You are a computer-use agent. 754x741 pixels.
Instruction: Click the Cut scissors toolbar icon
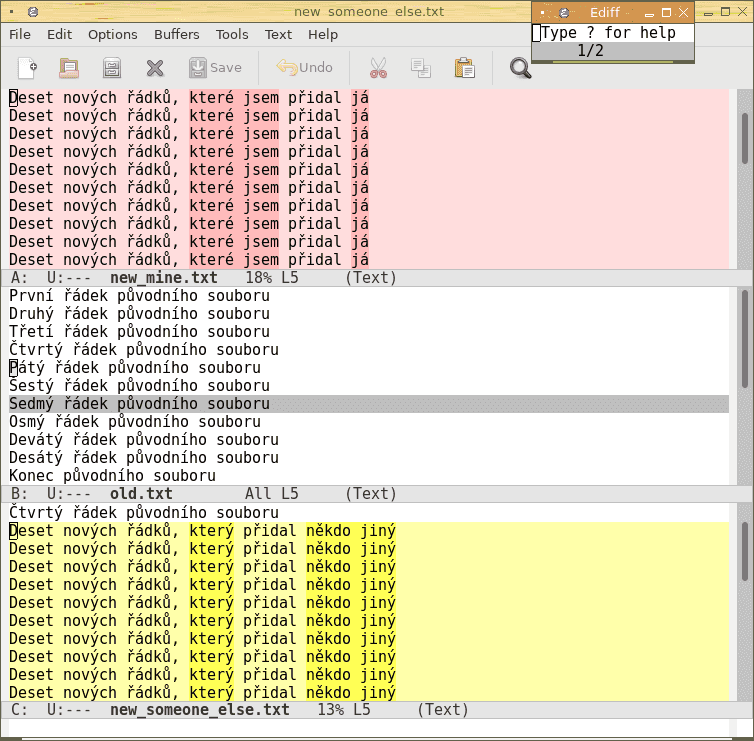(x=378, y=68)
